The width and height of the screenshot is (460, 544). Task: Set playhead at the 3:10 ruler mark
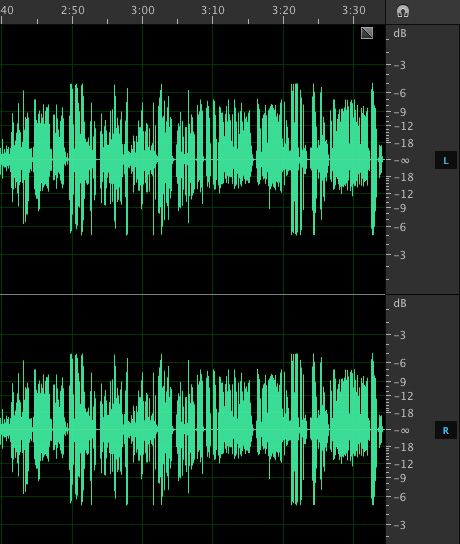[x=213, y=10]
